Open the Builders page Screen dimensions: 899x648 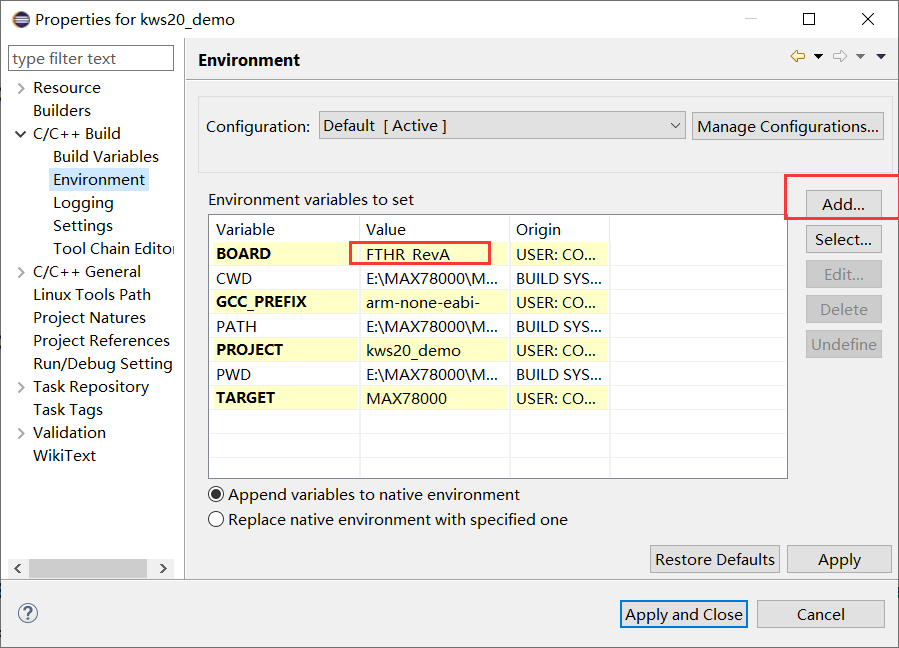[x=62, y=111]
